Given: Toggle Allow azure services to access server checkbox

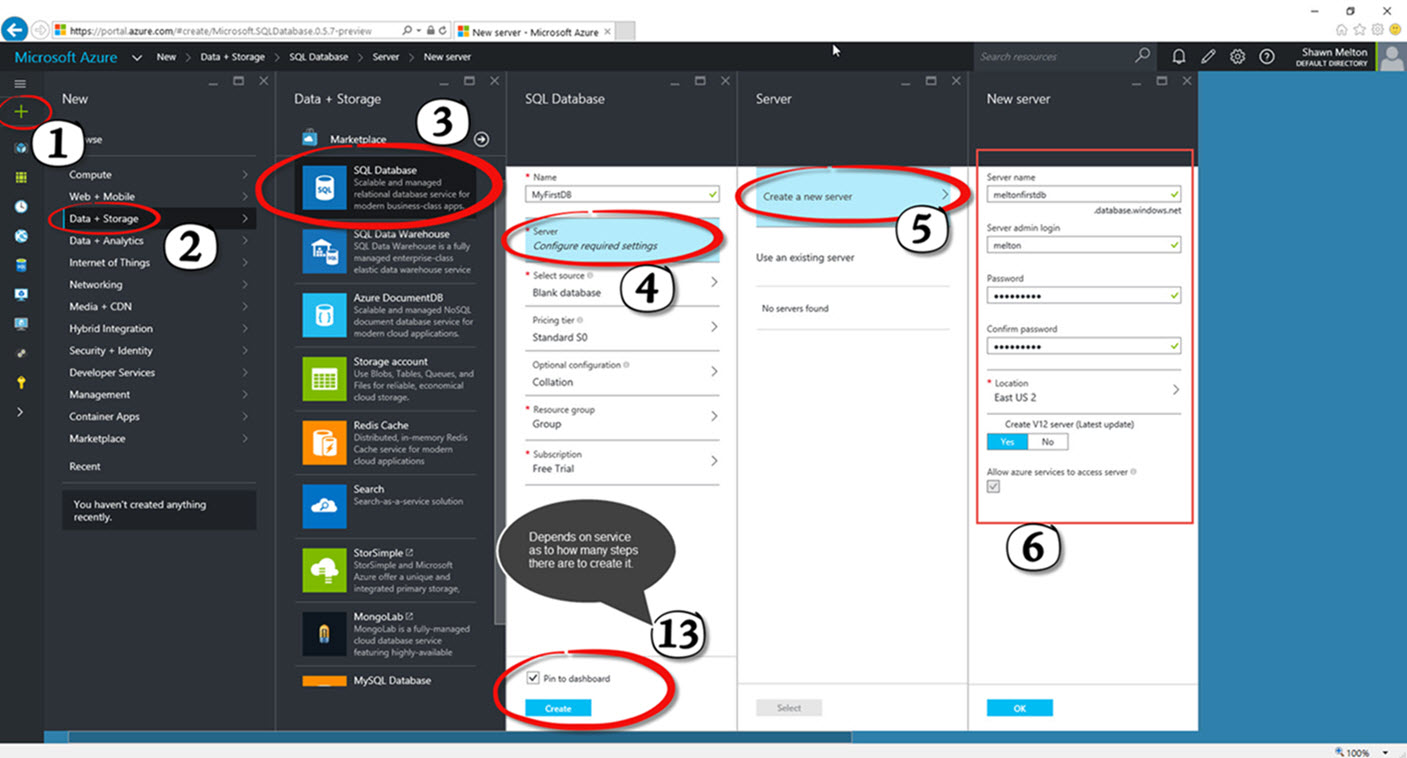Looking at the screenshot, I should click(x=993, y=487).
